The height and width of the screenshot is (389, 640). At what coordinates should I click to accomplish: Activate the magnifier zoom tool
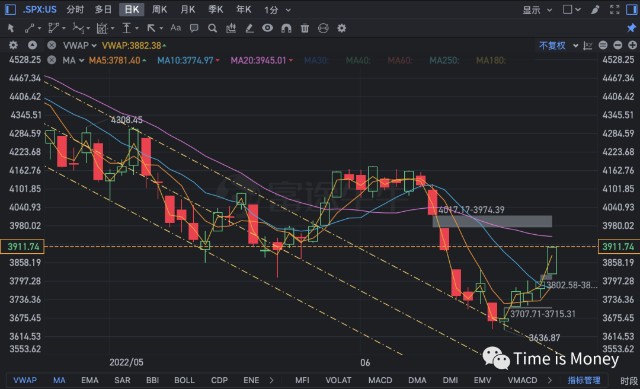212,28
